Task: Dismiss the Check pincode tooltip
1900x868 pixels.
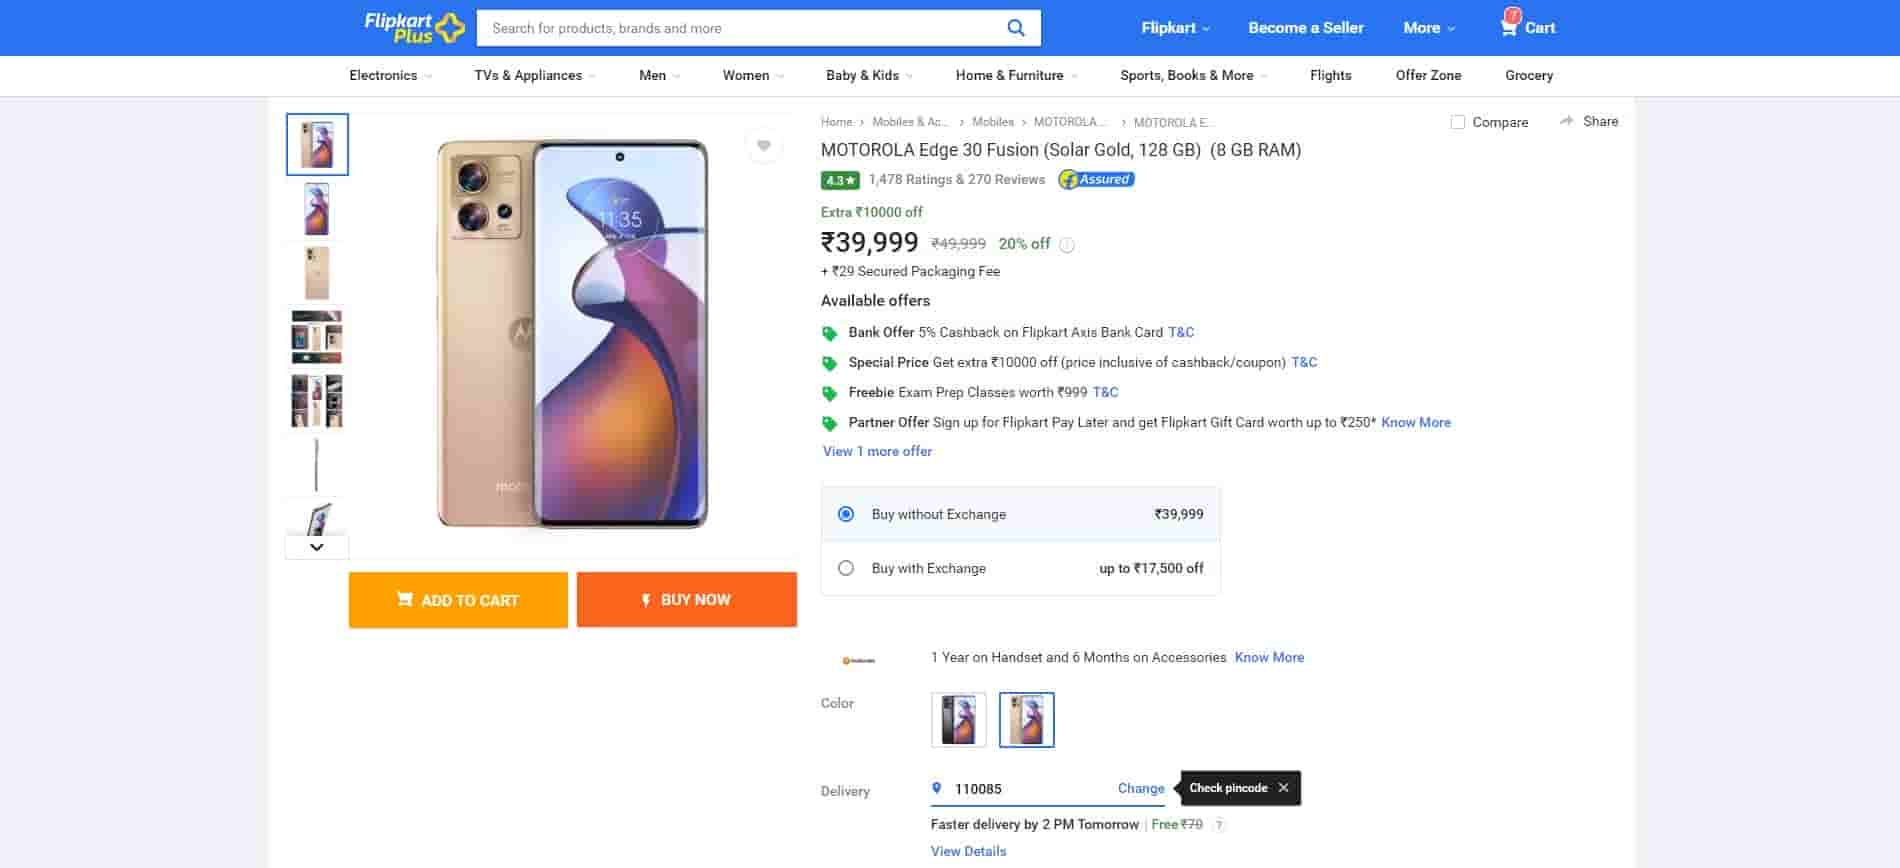Action: (1283, 788)
